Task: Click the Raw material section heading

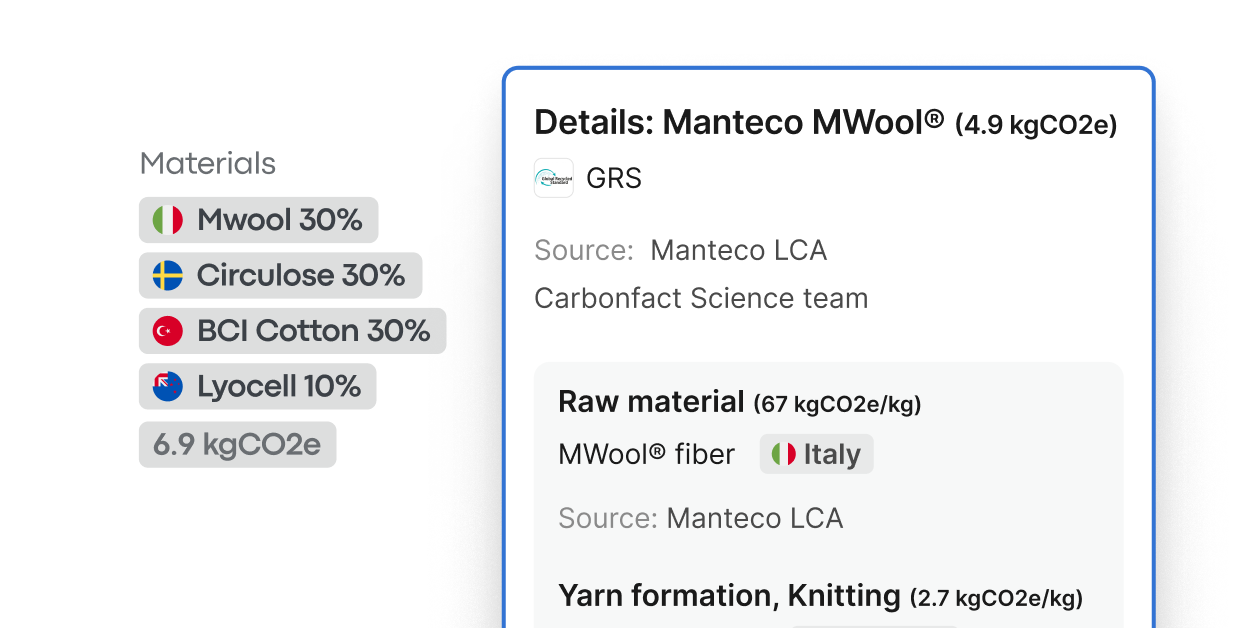Action: 651,402
